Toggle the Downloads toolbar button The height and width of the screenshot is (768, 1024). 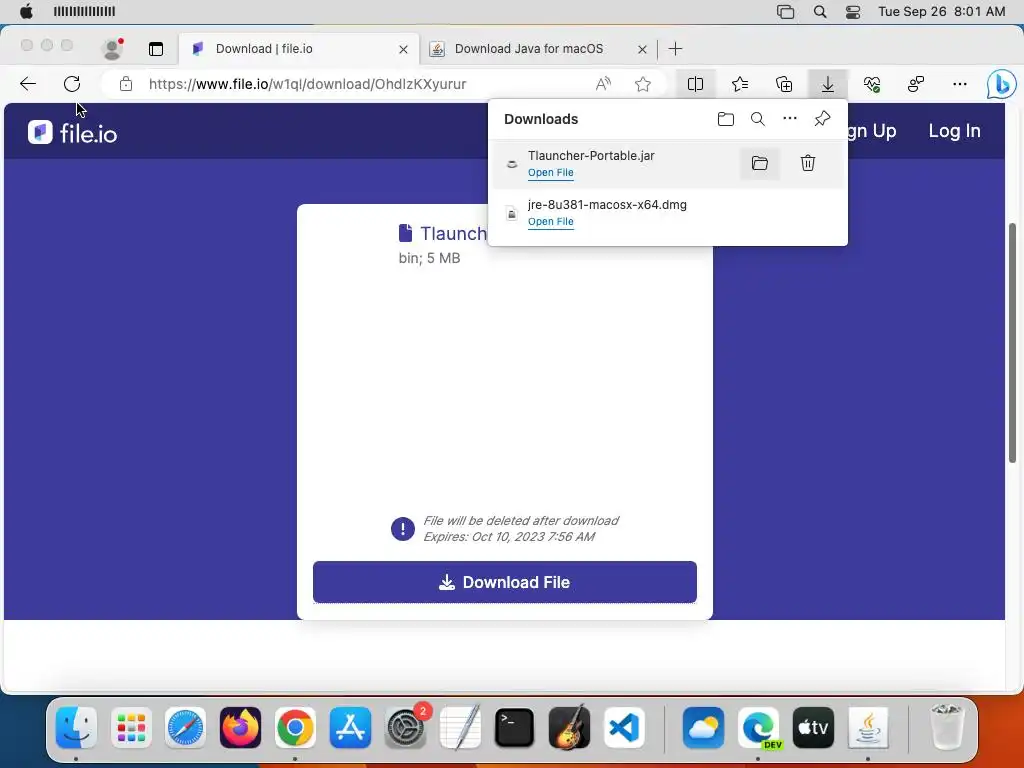click(x=827, y=84)
